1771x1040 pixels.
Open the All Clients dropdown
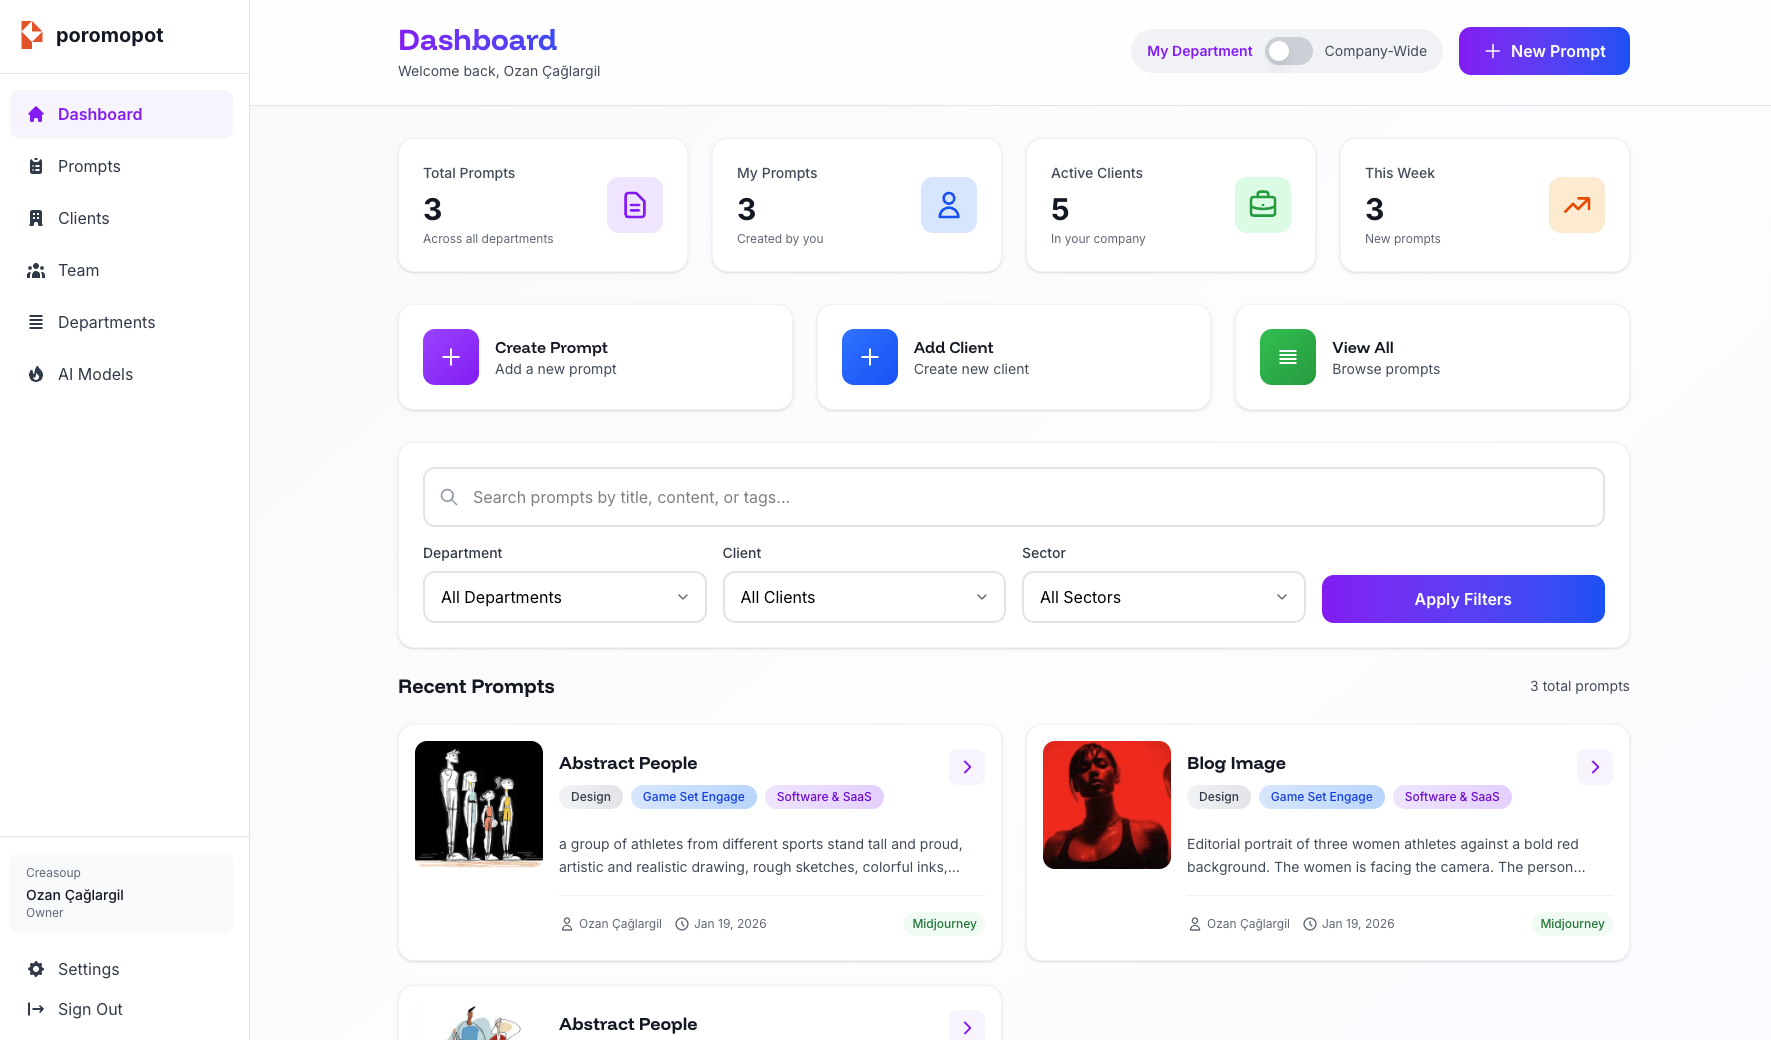coord(863,597)
